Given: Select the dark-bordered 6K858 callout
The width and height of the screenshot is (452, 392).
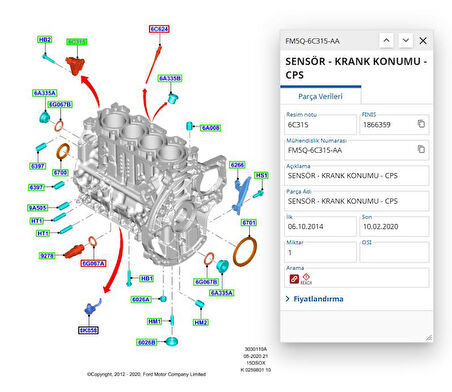Looking at the screenshot, I should 88,330.
